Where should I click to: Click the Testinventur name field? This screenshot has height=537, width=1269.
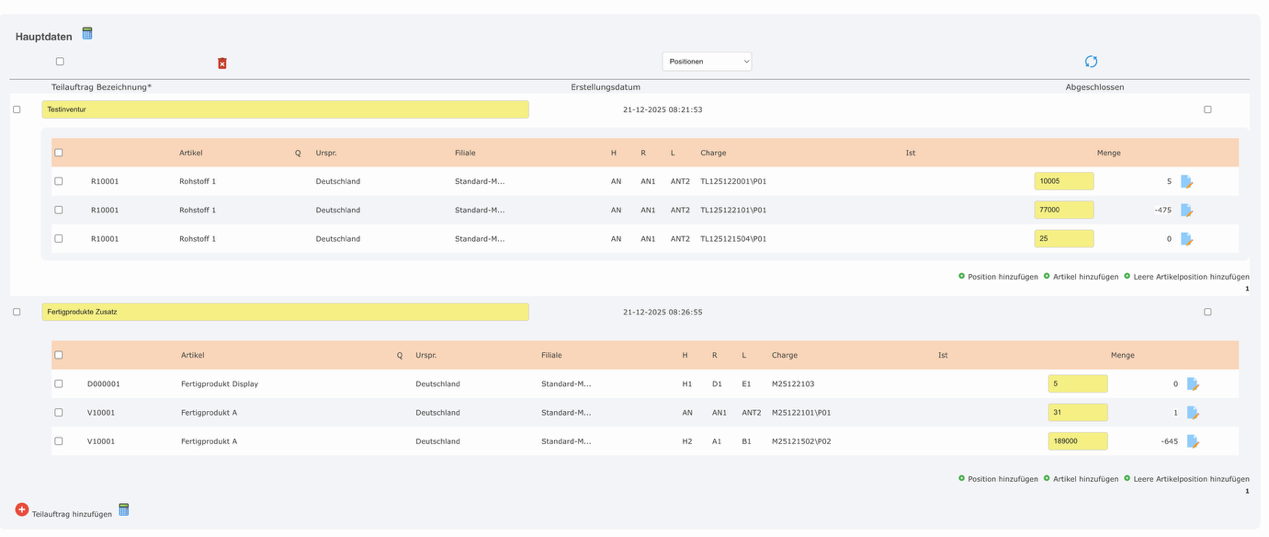[285, 110]
